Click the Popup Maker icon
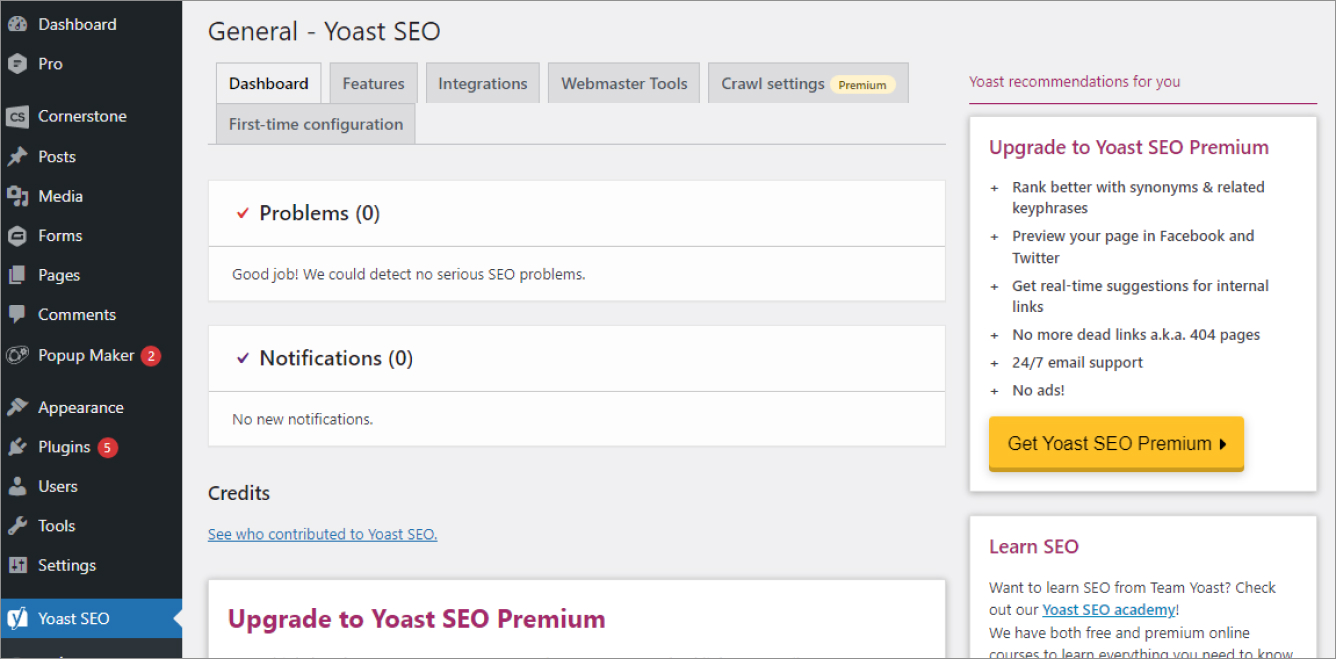The width and height of the screenshot is (1336, 659). [17, 355]
